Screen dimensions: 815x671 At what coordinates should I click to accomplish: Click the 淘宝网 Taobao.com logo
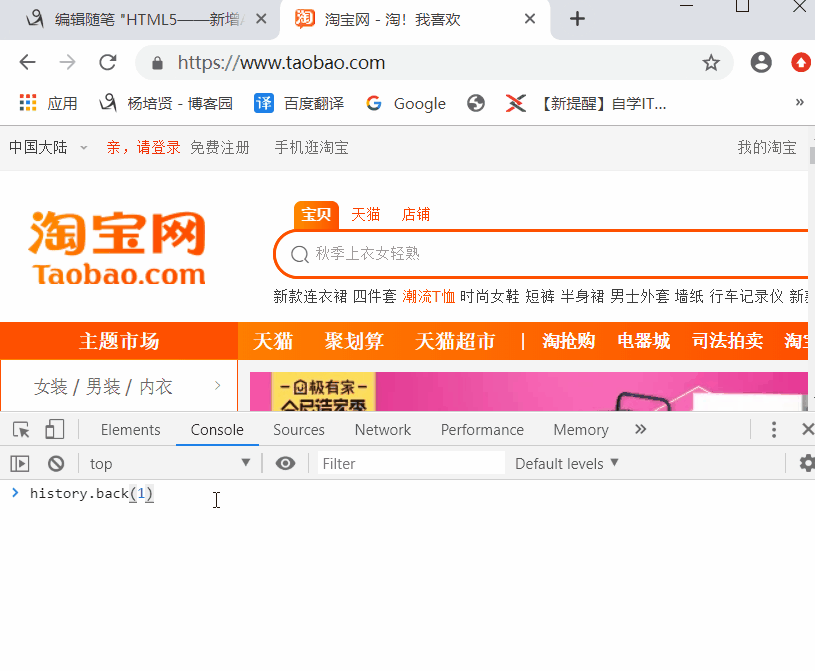click(x=117, y=248)
